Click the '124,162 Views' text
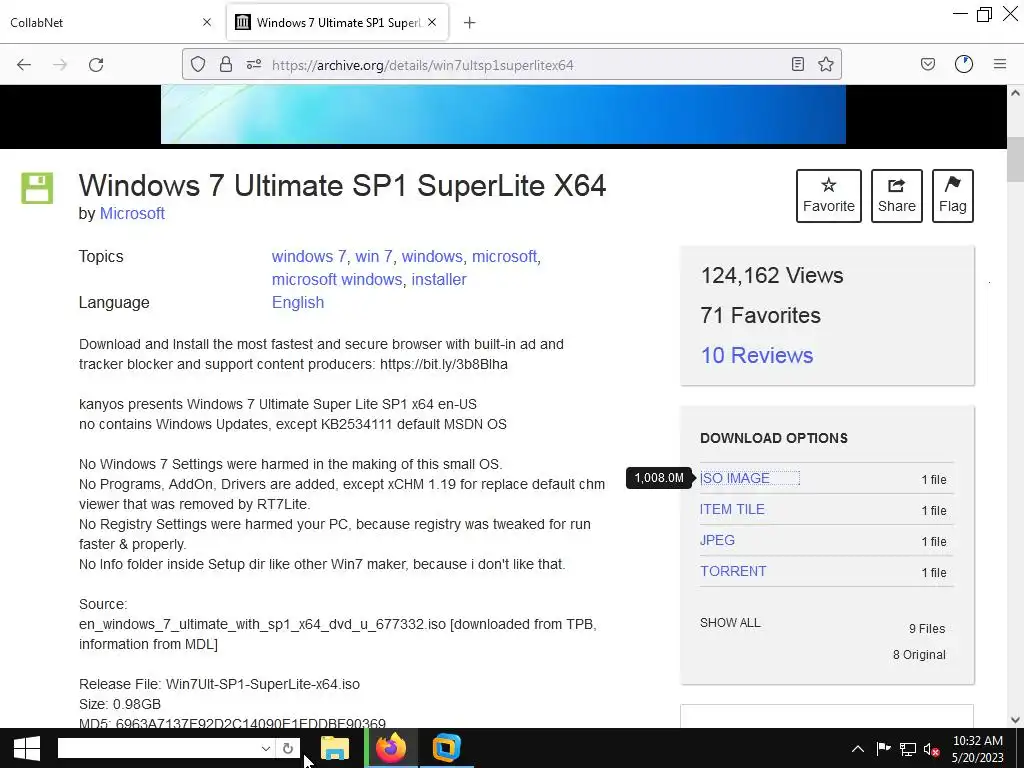Image resolution: width=1024 pixels, height=768 pixels. pyautogui.click(x=772, y=276)
